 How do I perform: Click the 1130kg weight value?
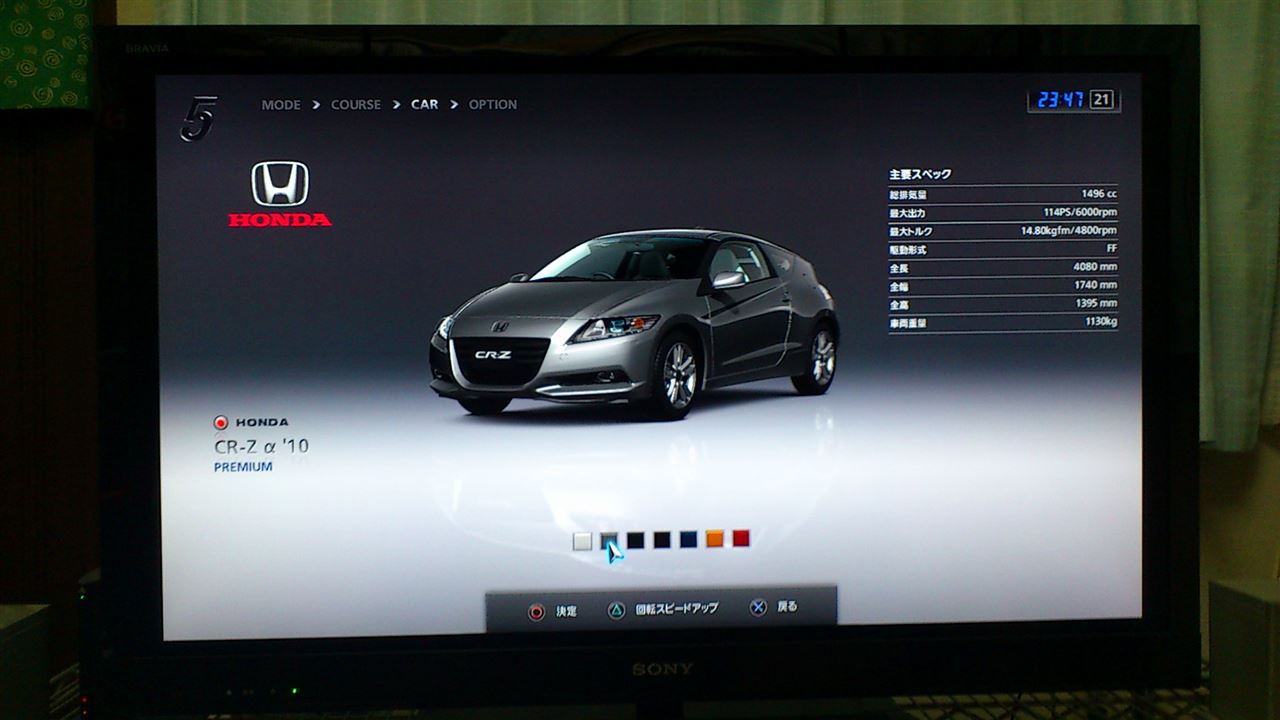coord(1101,322)
